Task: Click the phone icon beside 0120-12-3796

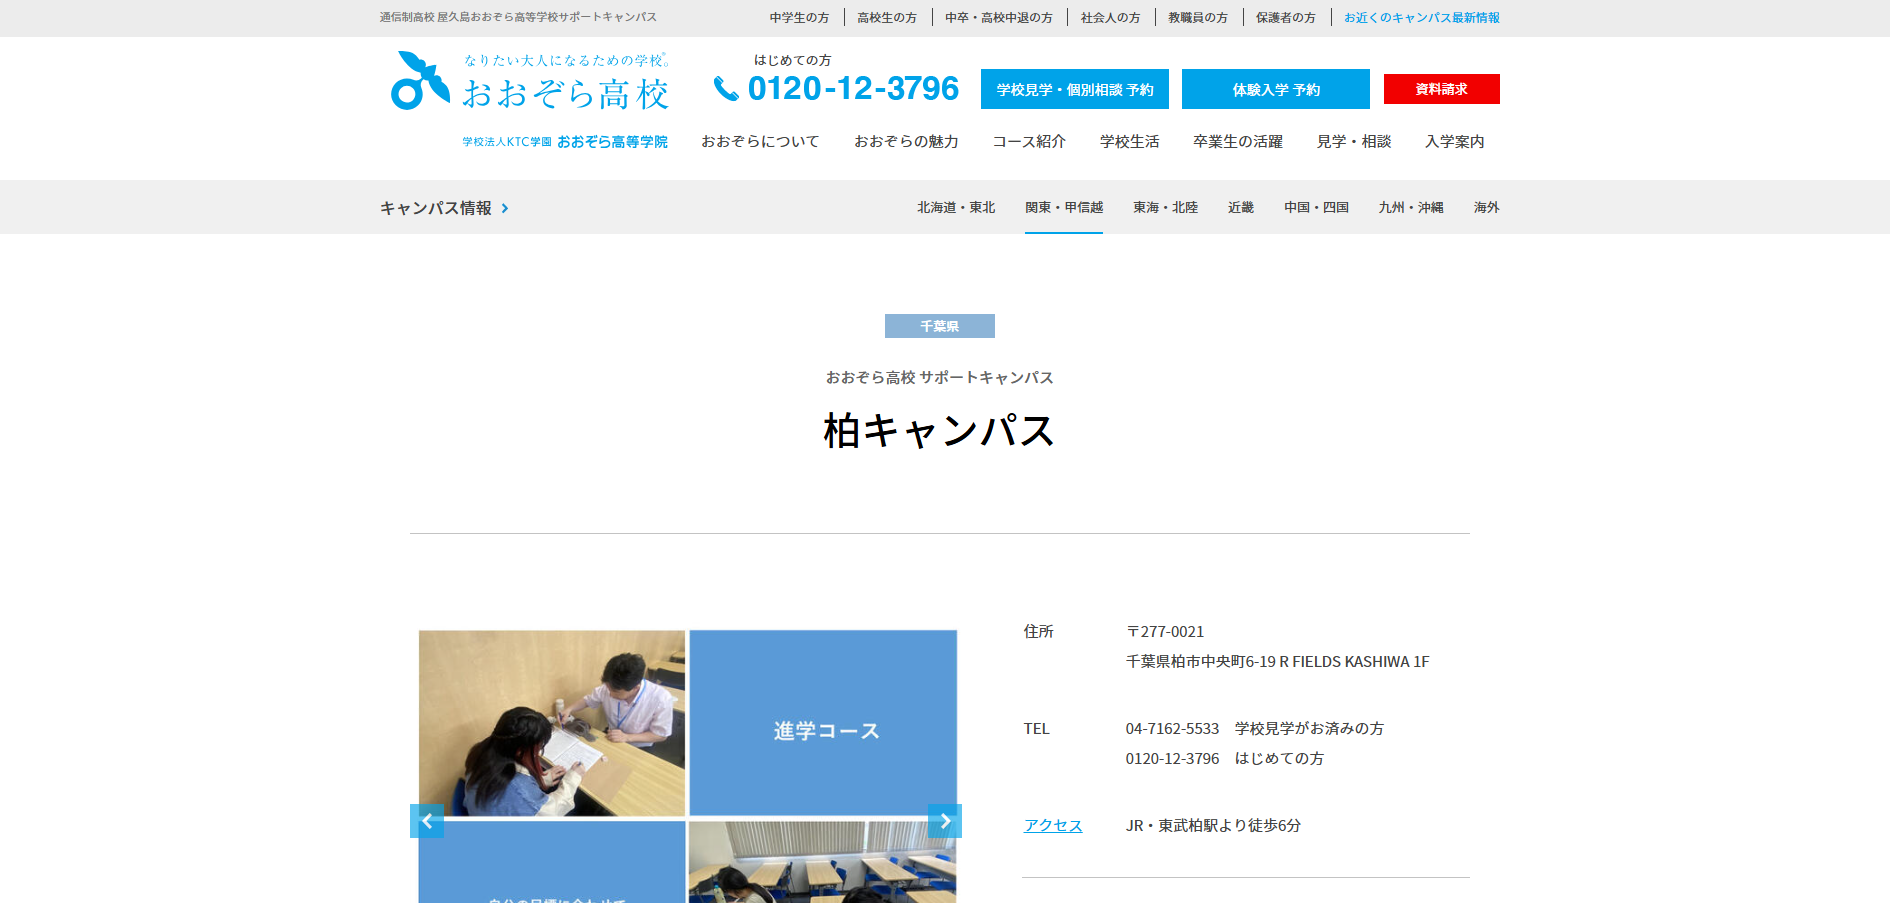Action: pos(725,89)
